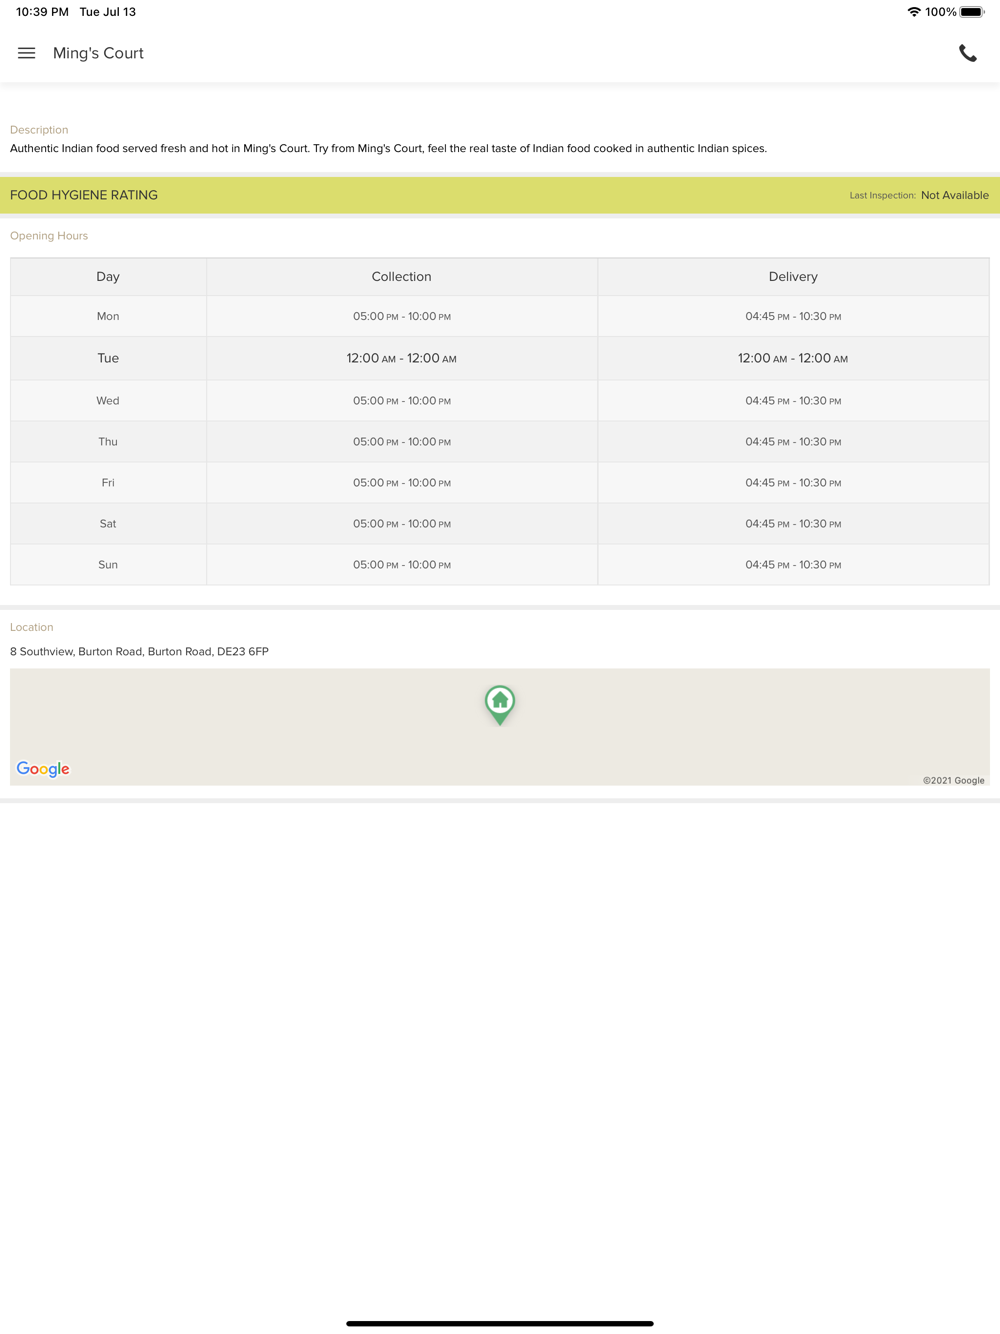Image resolution: width=1000 pixels, height=1334 pixels.
Task: Open the Google logo on map
Action: 43,769
